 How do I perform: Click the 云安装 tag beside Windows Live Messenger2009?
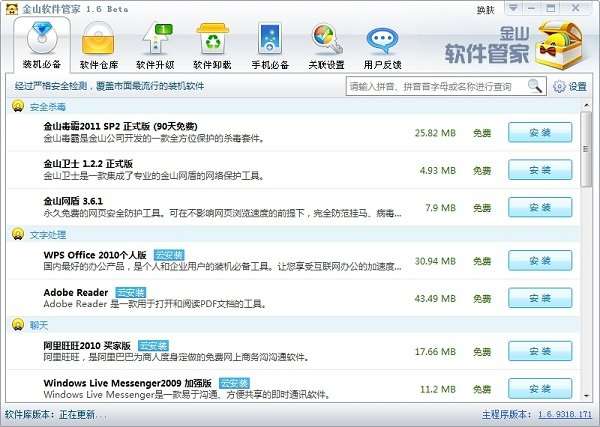234,383
